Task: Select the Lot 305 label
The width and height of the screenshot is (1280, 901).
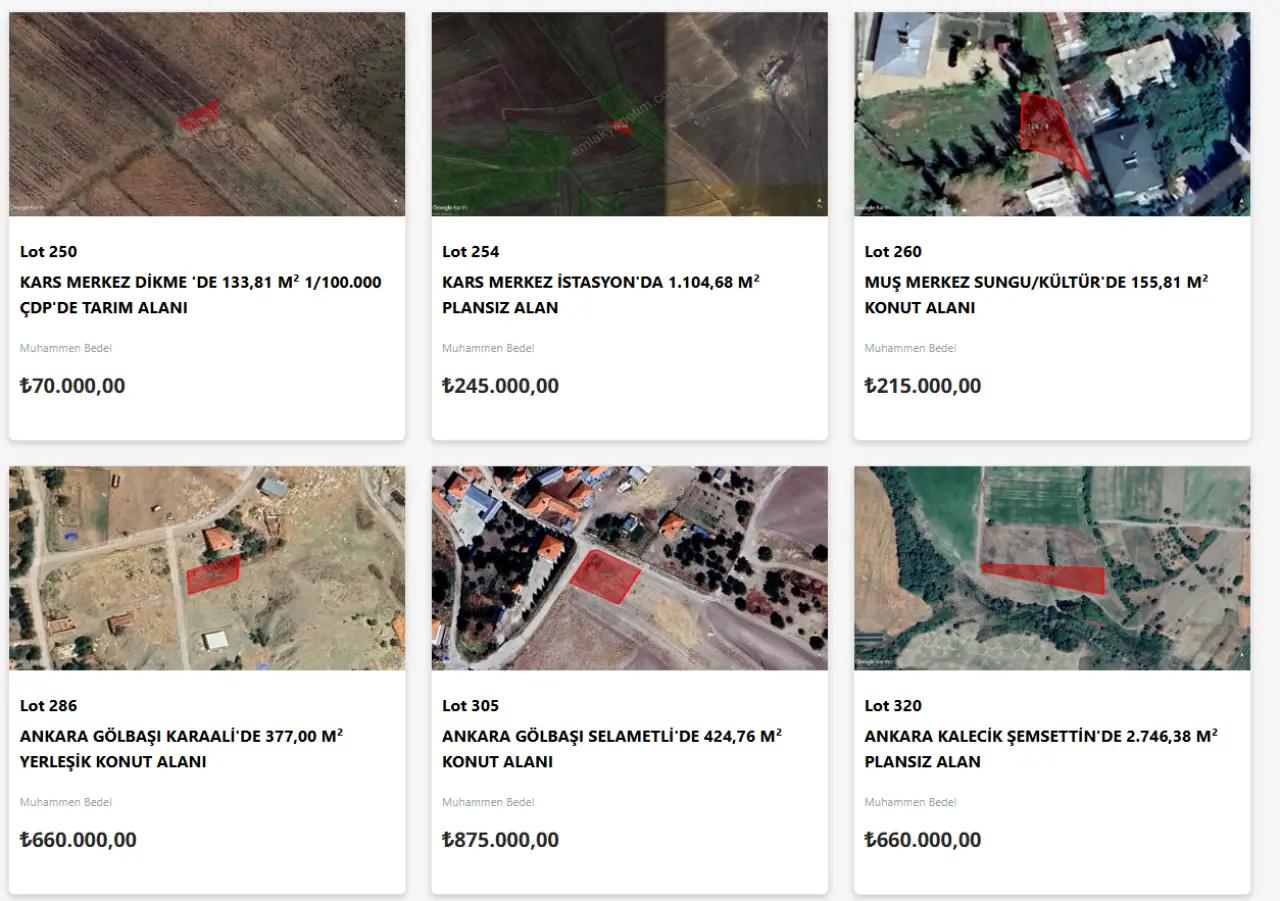Action: (x=470, y=705)
